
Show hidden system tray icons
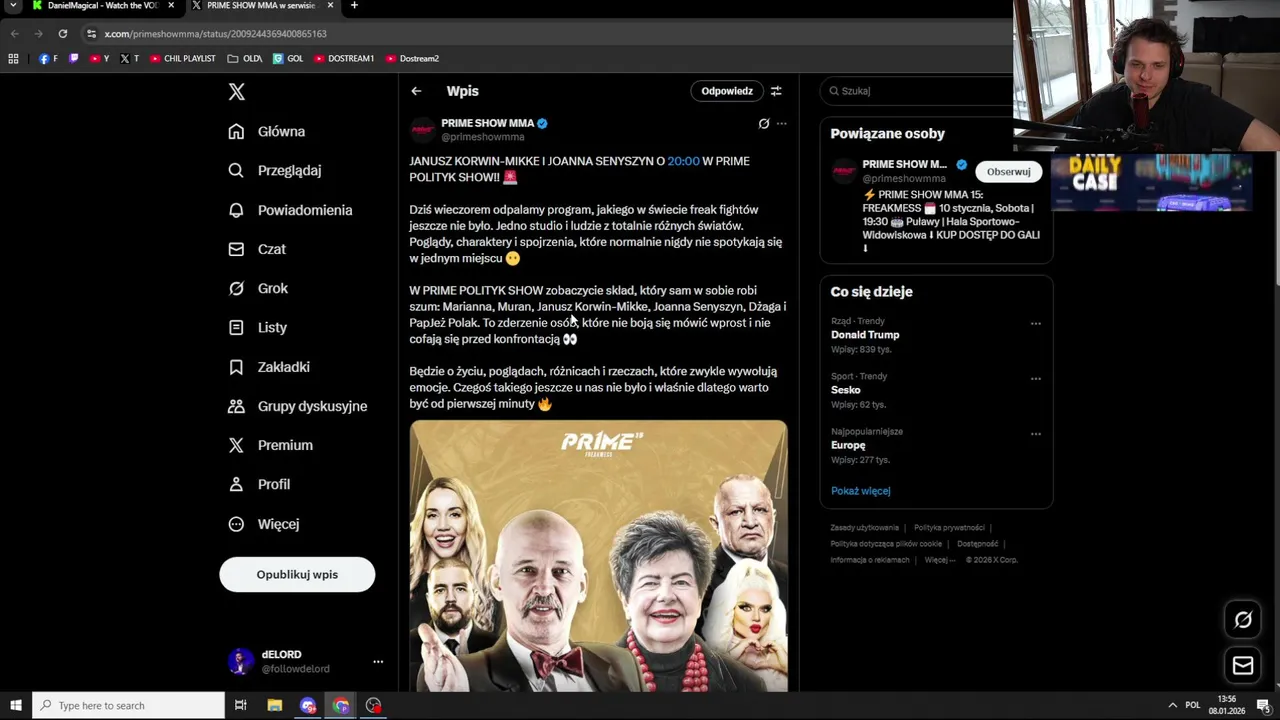[1173, 706]
